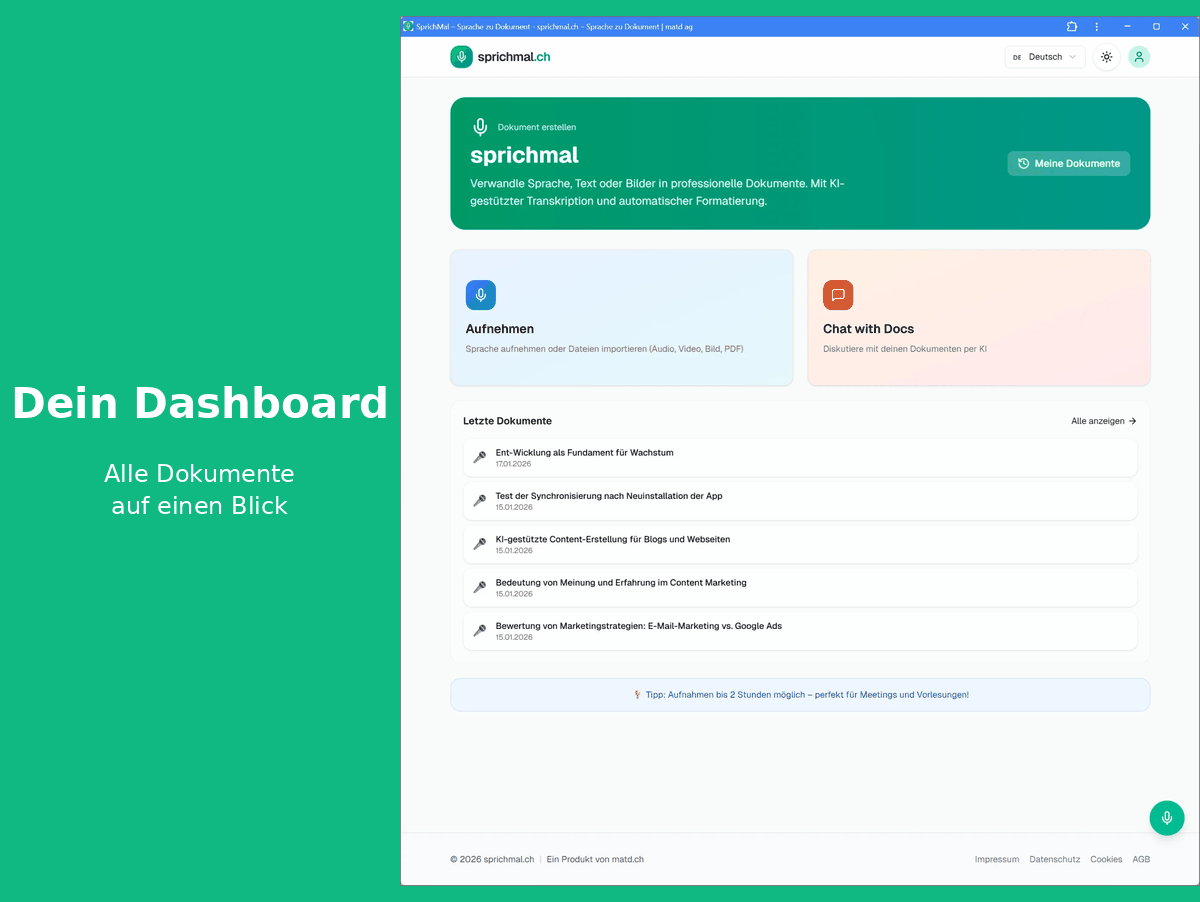Click Alle anzeigen link
The width and height of the screenshot is (1200, 902).
(1103, 421)
